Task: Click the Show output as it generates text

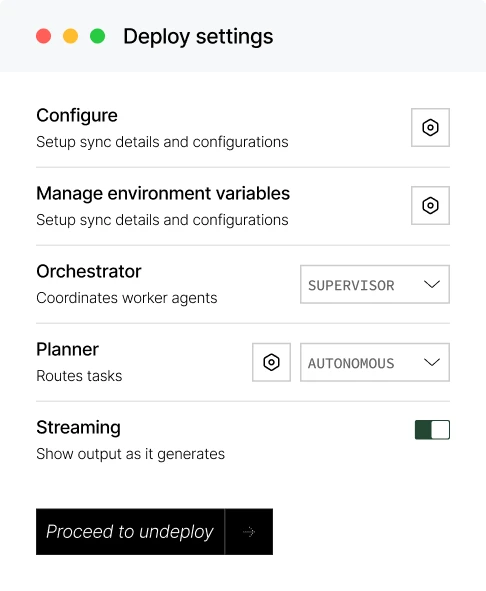Action: (130, 454)
